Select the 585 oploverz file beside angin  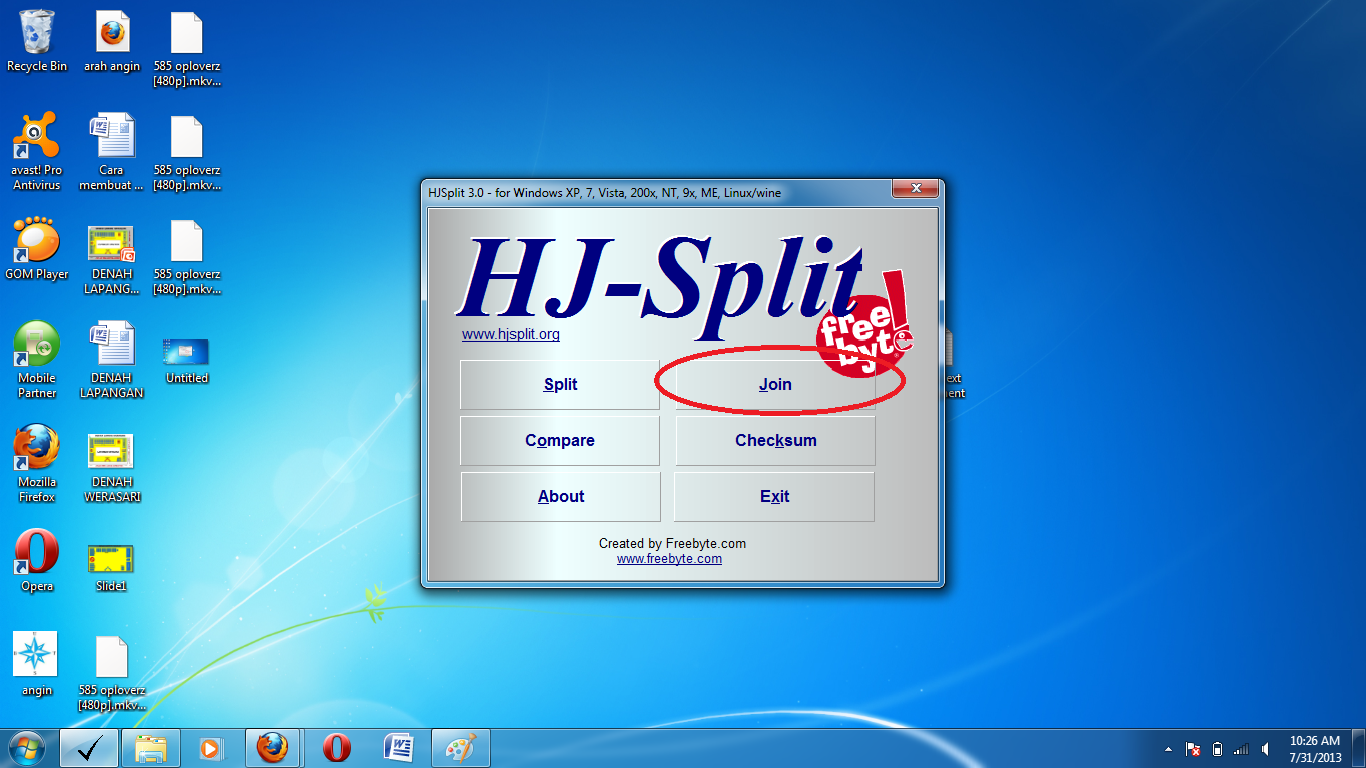tap(112, 672)
